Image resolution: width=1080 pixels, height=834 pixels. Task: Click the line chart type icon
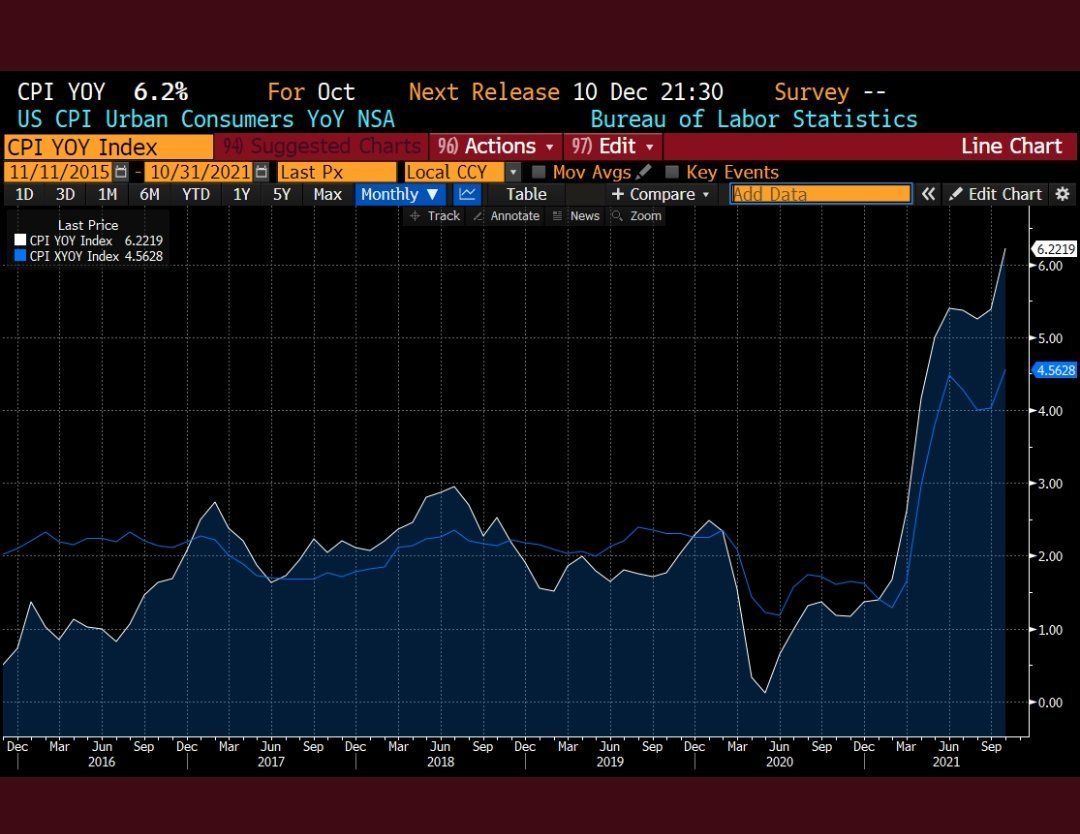click(468, 194)
